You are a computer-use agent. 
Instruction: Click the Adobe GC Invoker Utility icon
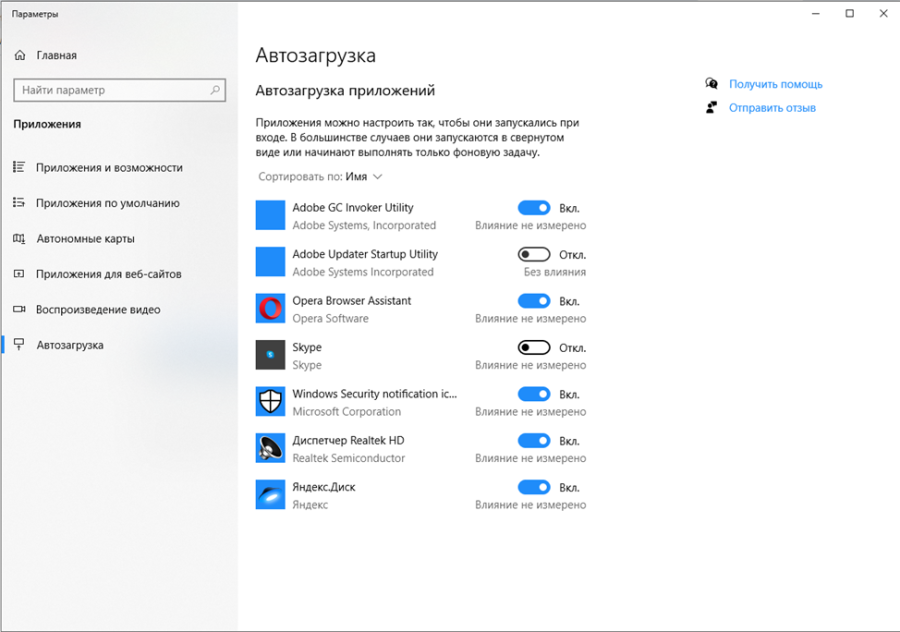[270, 215]
